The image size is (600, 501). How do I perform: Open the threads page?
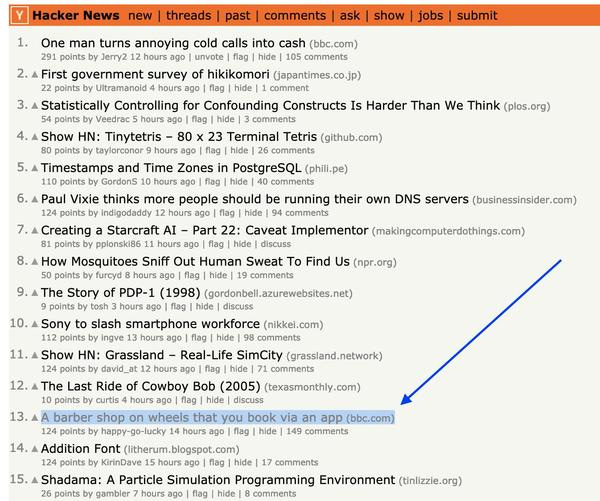188,16
